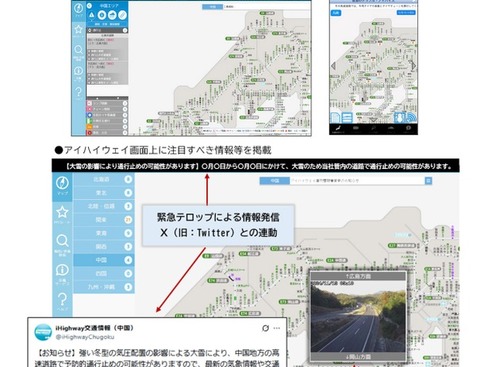Focus search field in upper desktop screenshot
500x367 pixels.
(x=266, y=6)
